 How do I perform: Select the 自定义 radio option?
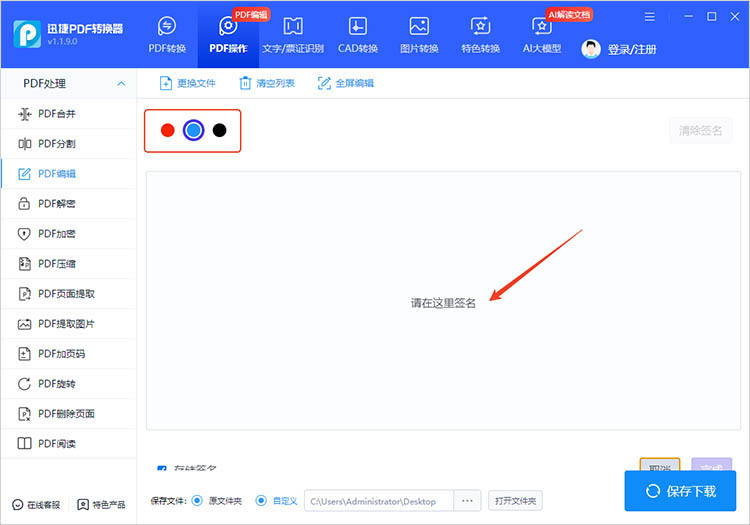pos(261,501)
